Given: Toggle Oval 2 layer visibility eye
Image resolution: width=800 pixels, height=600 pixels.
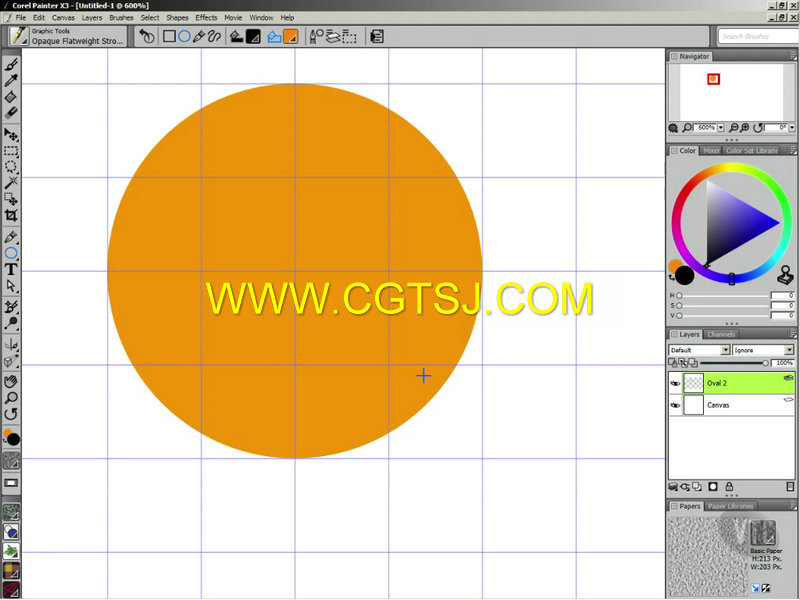Looking at the screenshot, I should (675, 383).
